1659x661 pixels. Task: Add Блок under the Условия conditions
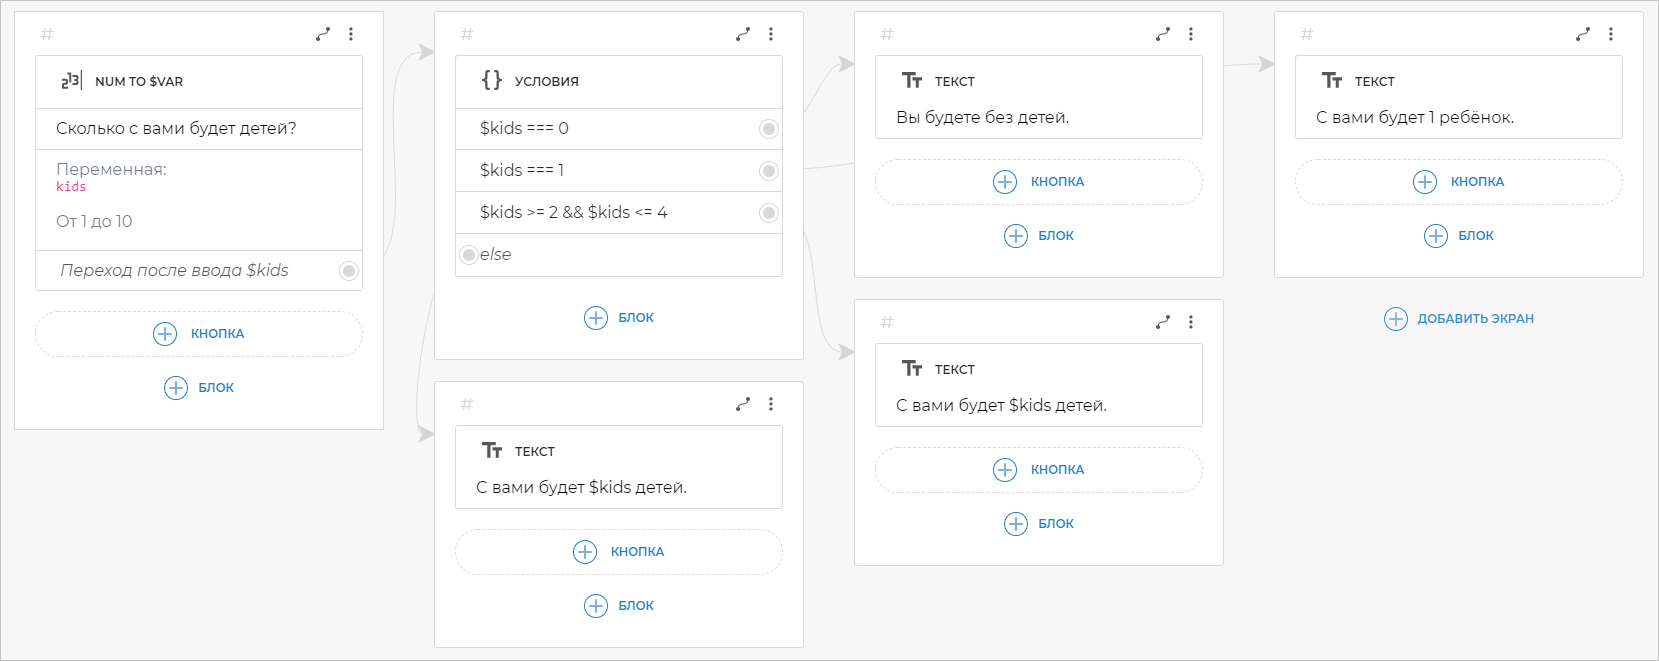pyautogui.click(x=619, y=318)
